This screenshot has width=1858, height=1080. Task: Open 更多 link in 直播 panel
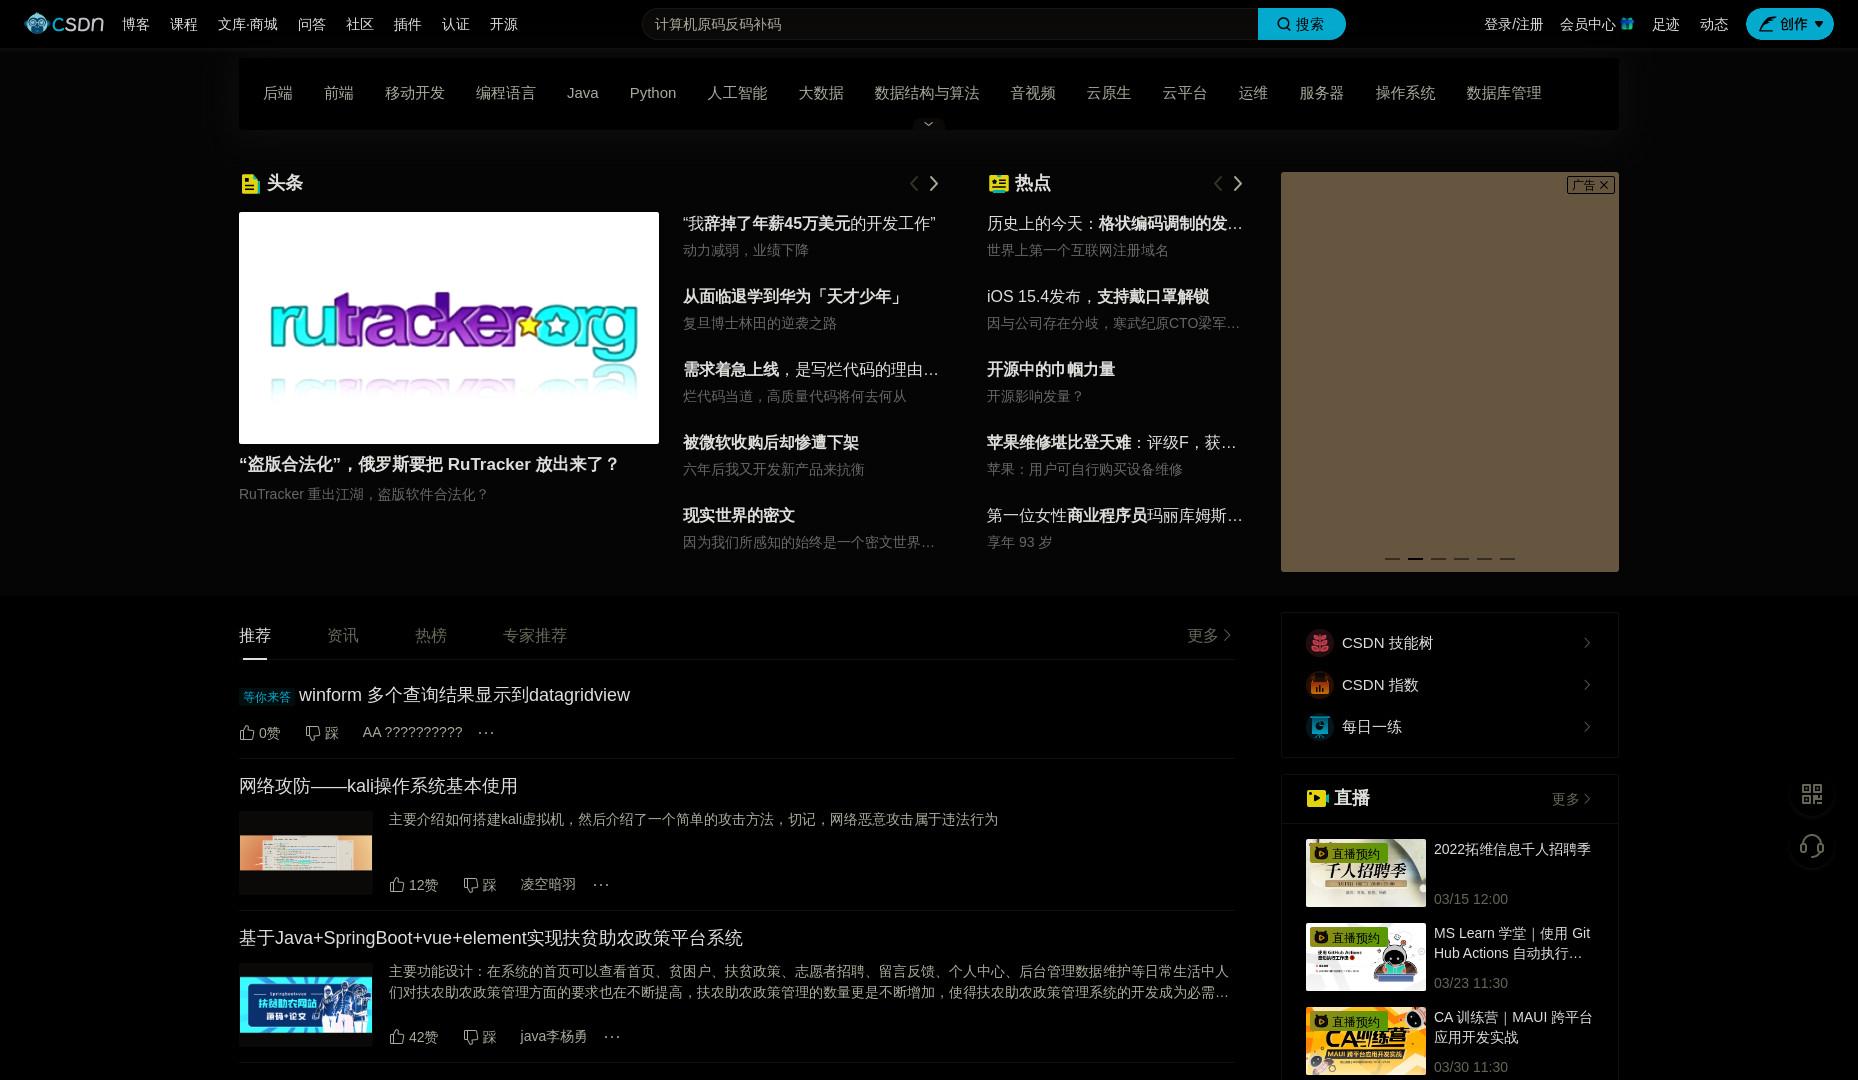tap(1571, 799)
